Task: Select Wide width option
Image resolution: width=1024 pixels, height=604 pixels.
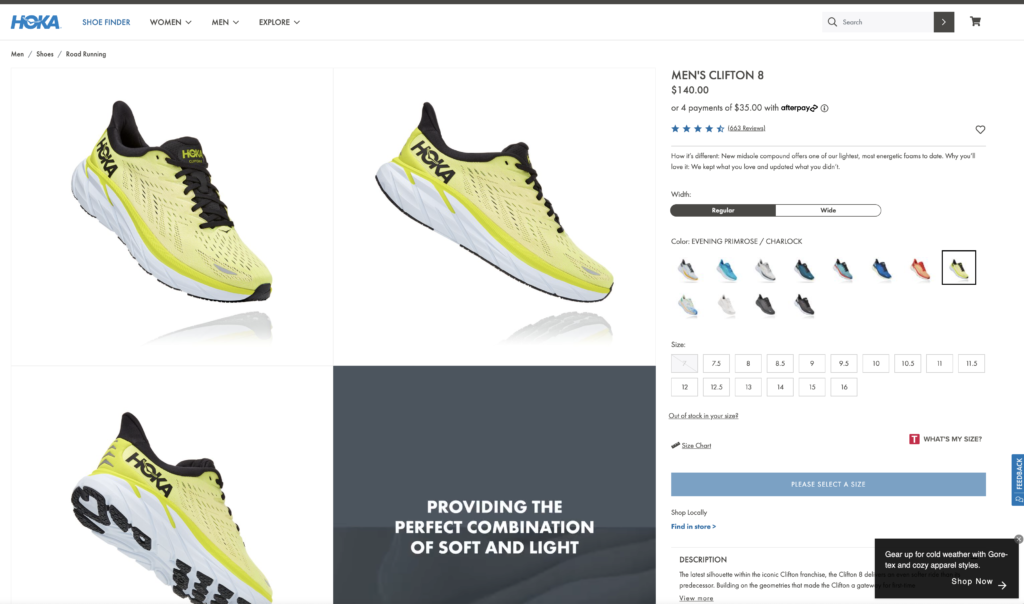Action: pyautogui.click(x=828, y=210)
